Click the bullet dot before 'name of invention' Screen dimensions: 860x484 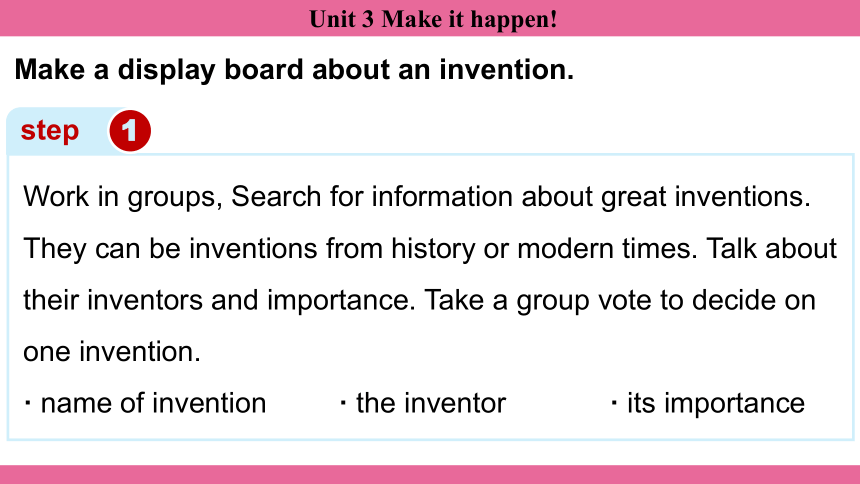point(27,404)
